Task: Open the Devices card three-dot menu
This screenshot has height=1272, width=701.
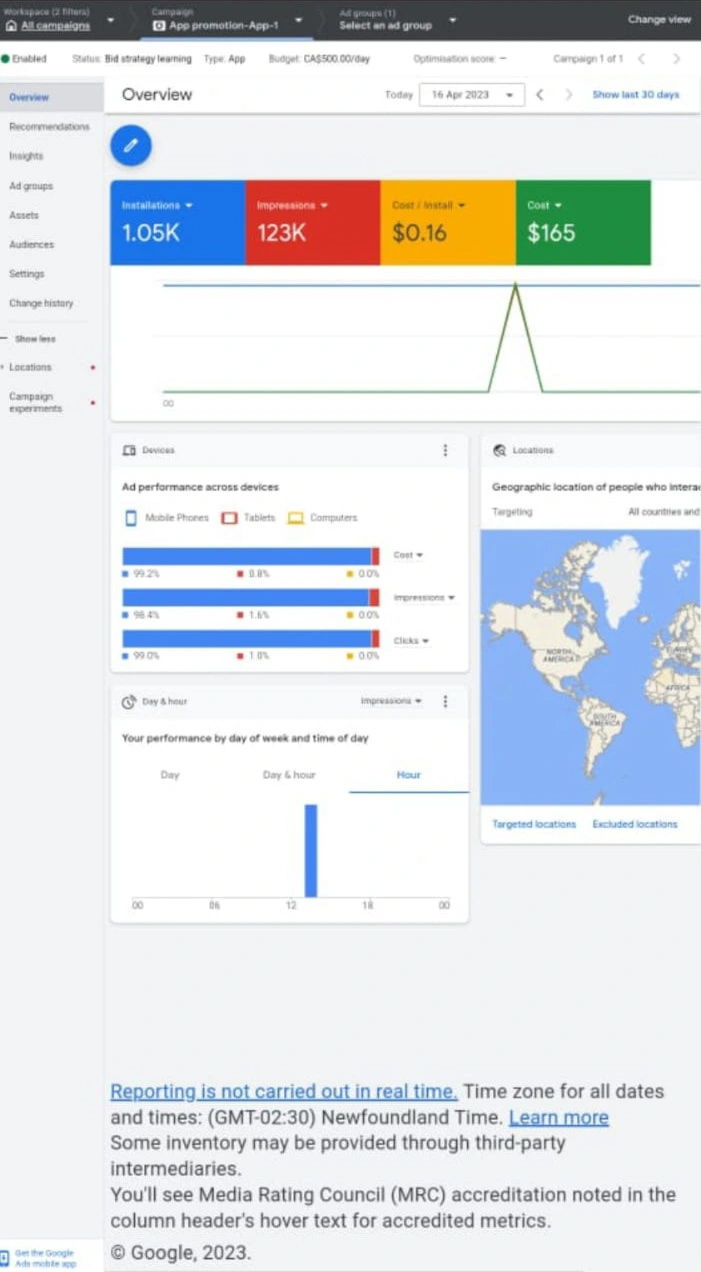Action: [x=445, y=450]
